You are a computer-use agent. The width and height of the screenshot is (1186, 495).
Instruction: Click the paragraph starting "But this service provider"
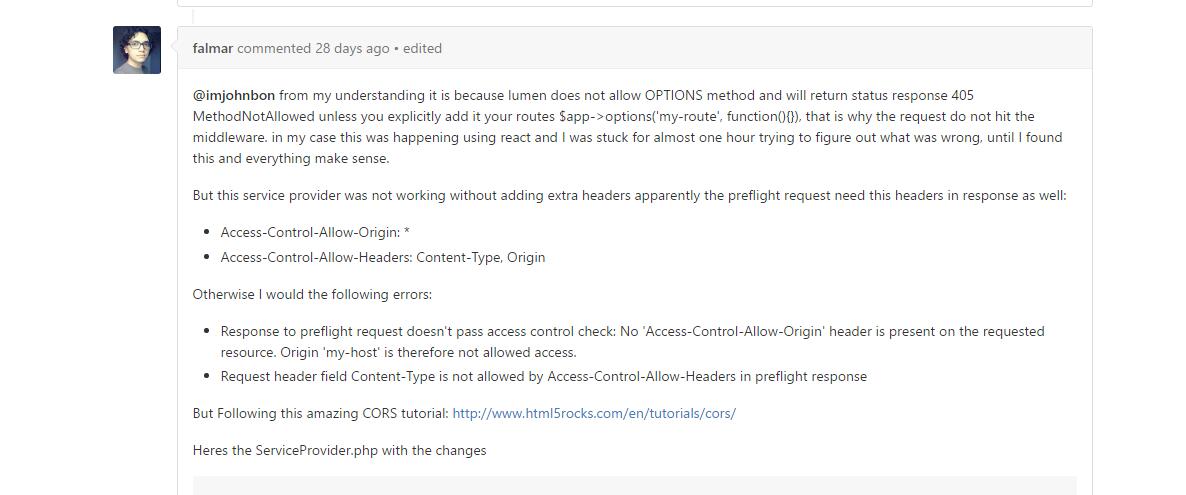[x=629, y=196]
